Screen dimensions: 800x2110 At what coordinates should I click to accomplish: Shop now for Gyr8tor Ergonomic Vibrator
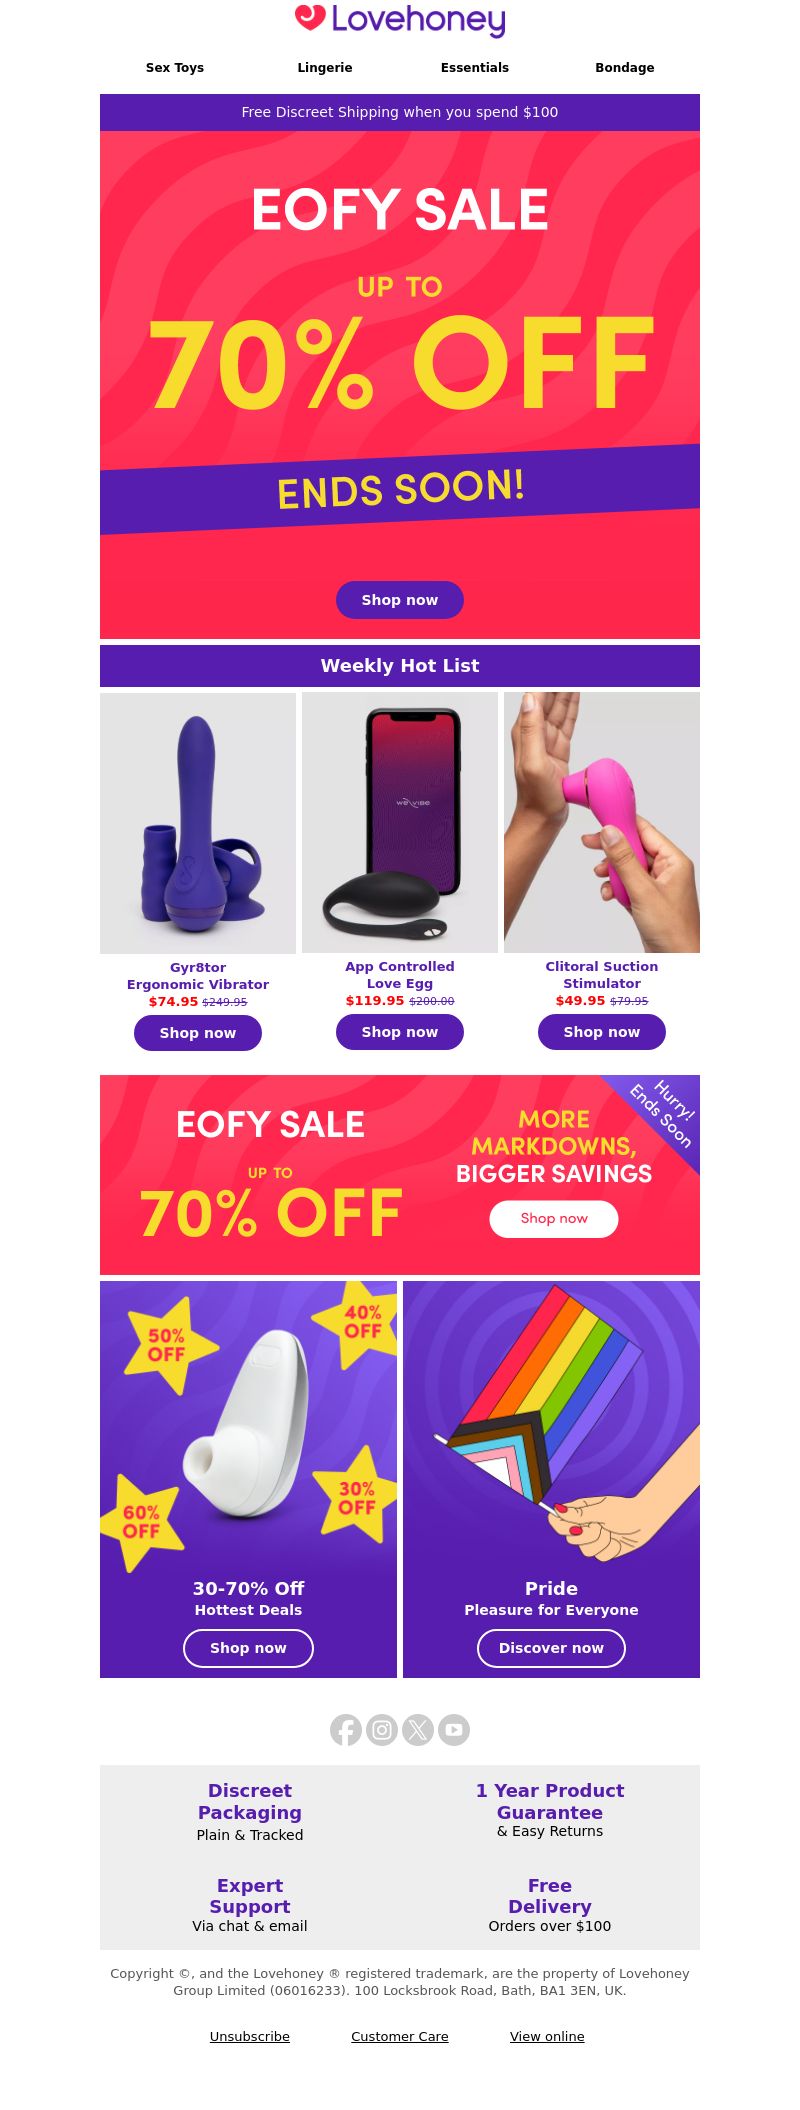(x=198, y=1033)
